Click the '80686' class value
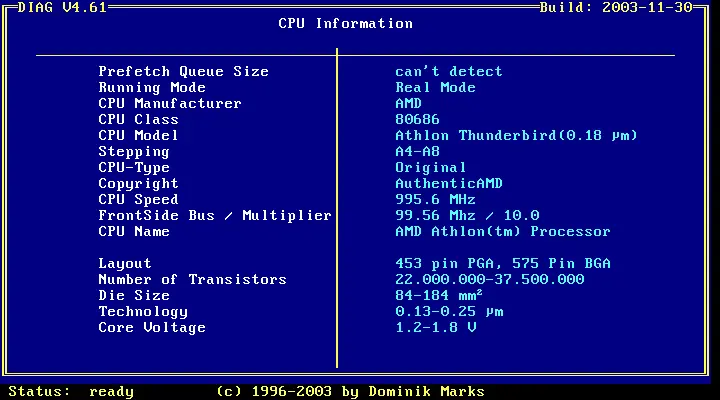This screenshot has height=400, width=720. tap(417, 119)
